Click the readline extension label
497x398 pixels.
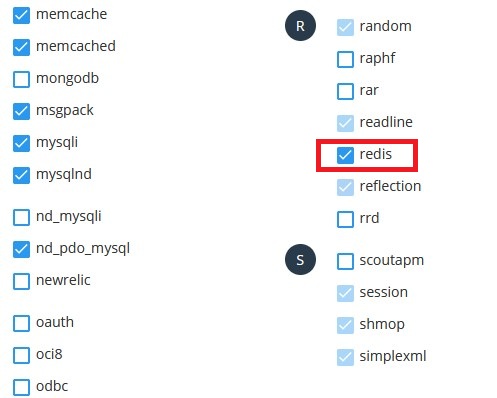(x=386, y=122)
